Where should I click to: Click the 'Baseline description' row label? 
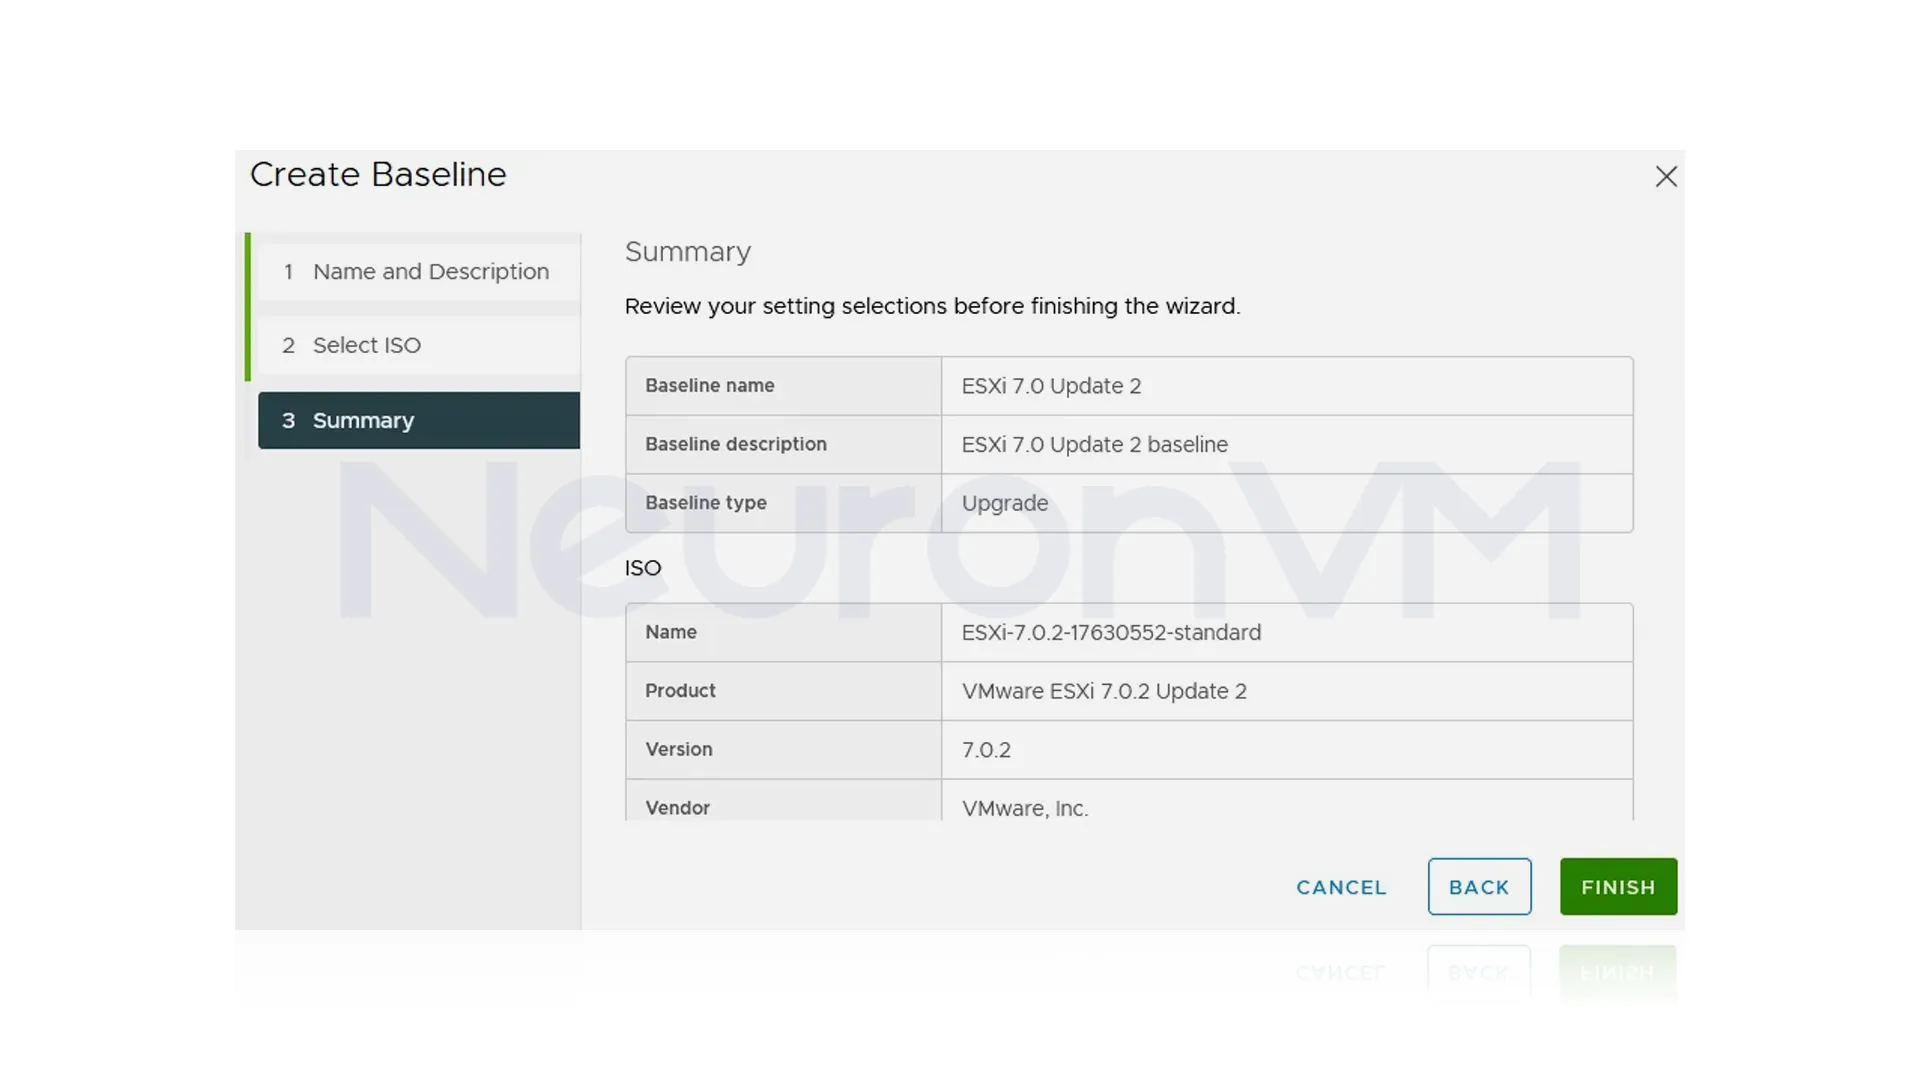[735, 444]
